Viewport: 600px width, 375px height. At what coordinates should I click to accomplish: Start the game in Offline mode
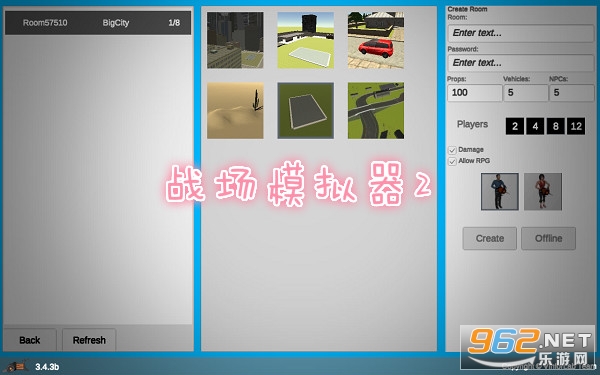click(x=548, y=238)
